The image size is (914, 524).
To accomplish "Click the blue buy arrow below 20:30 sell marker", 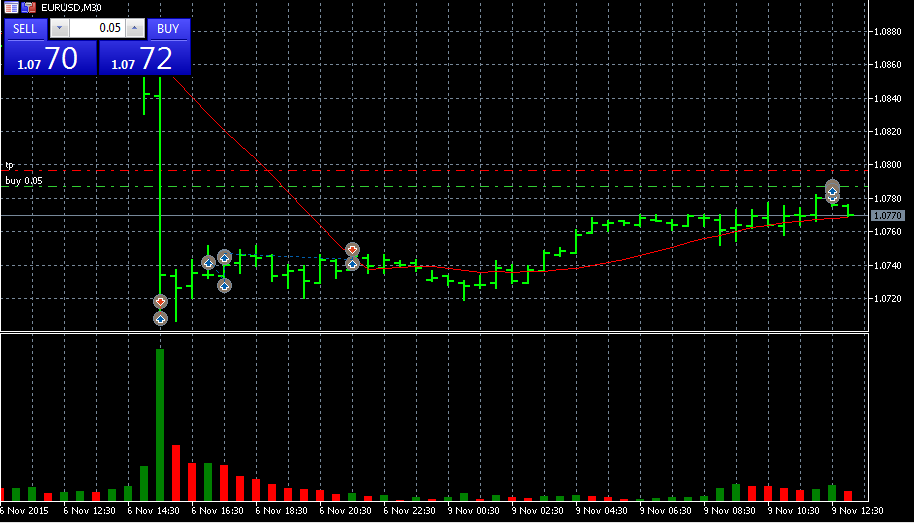I will click(x=352, y=264).
